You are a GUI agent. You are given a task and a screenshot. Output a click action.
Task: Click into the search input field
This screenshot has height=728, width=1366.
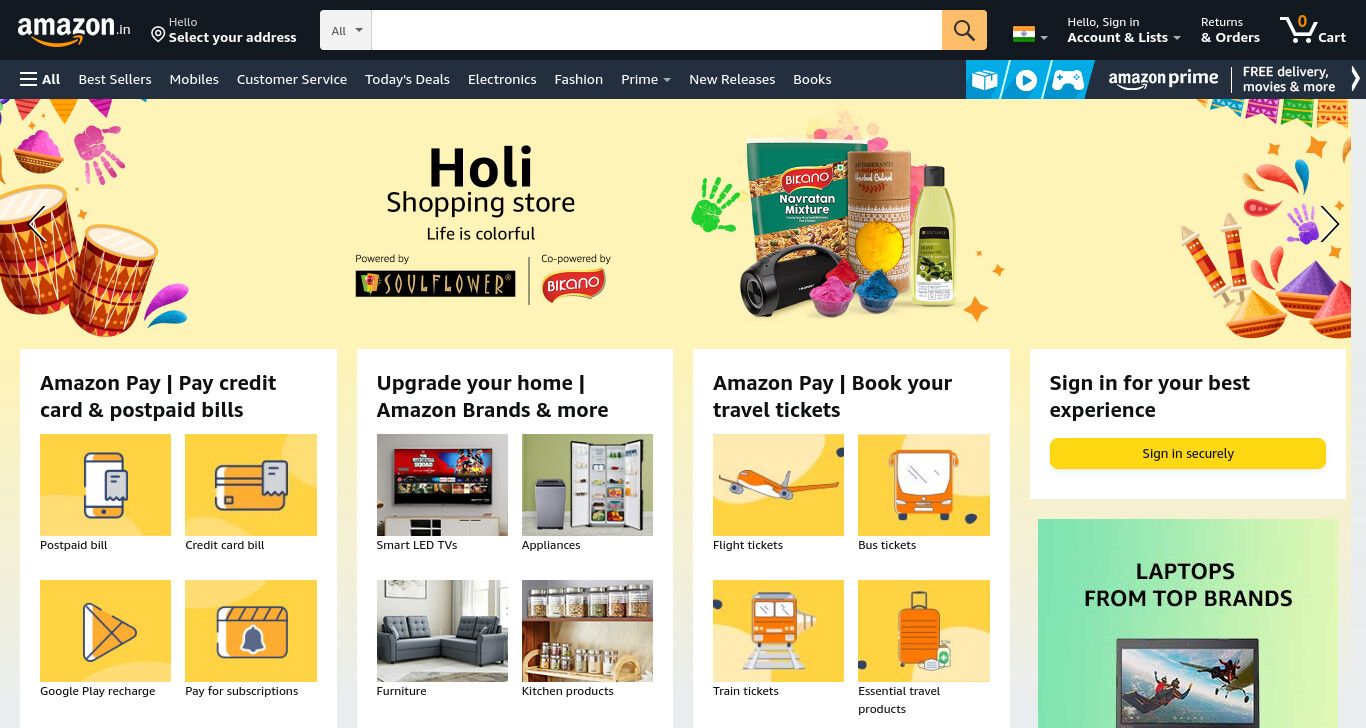point(657,30)
